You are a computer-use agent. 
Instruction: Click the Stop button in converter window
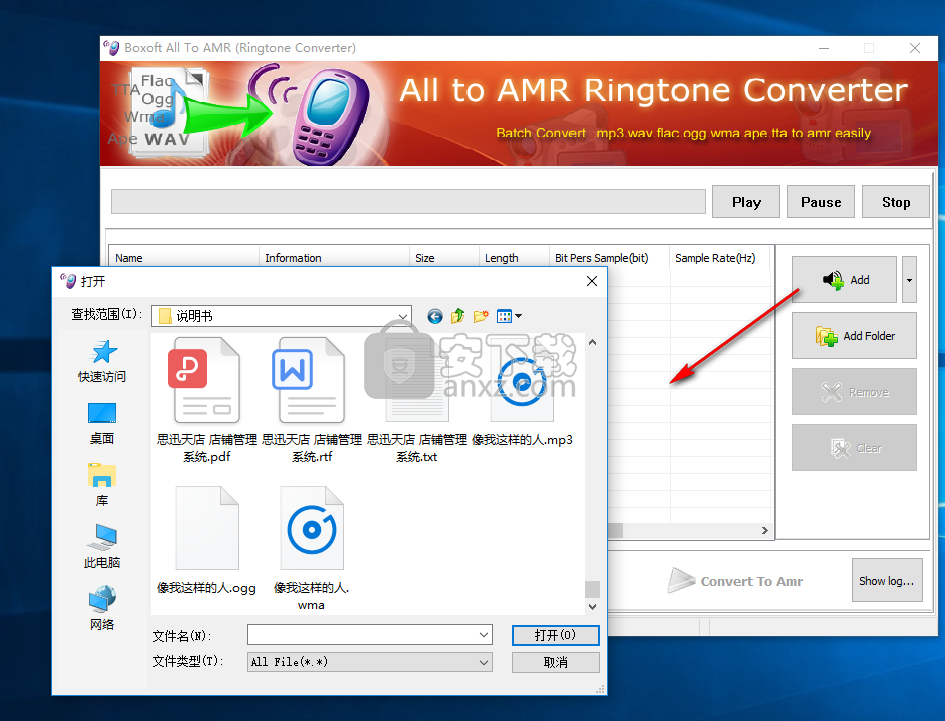tap(896, 202)
